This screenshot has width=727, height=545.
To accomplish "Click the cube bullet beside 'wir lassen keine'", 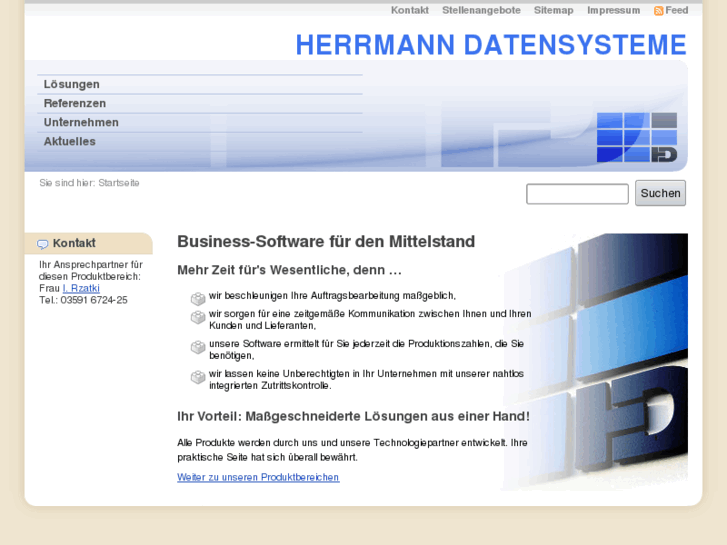I will coord(198,377).
